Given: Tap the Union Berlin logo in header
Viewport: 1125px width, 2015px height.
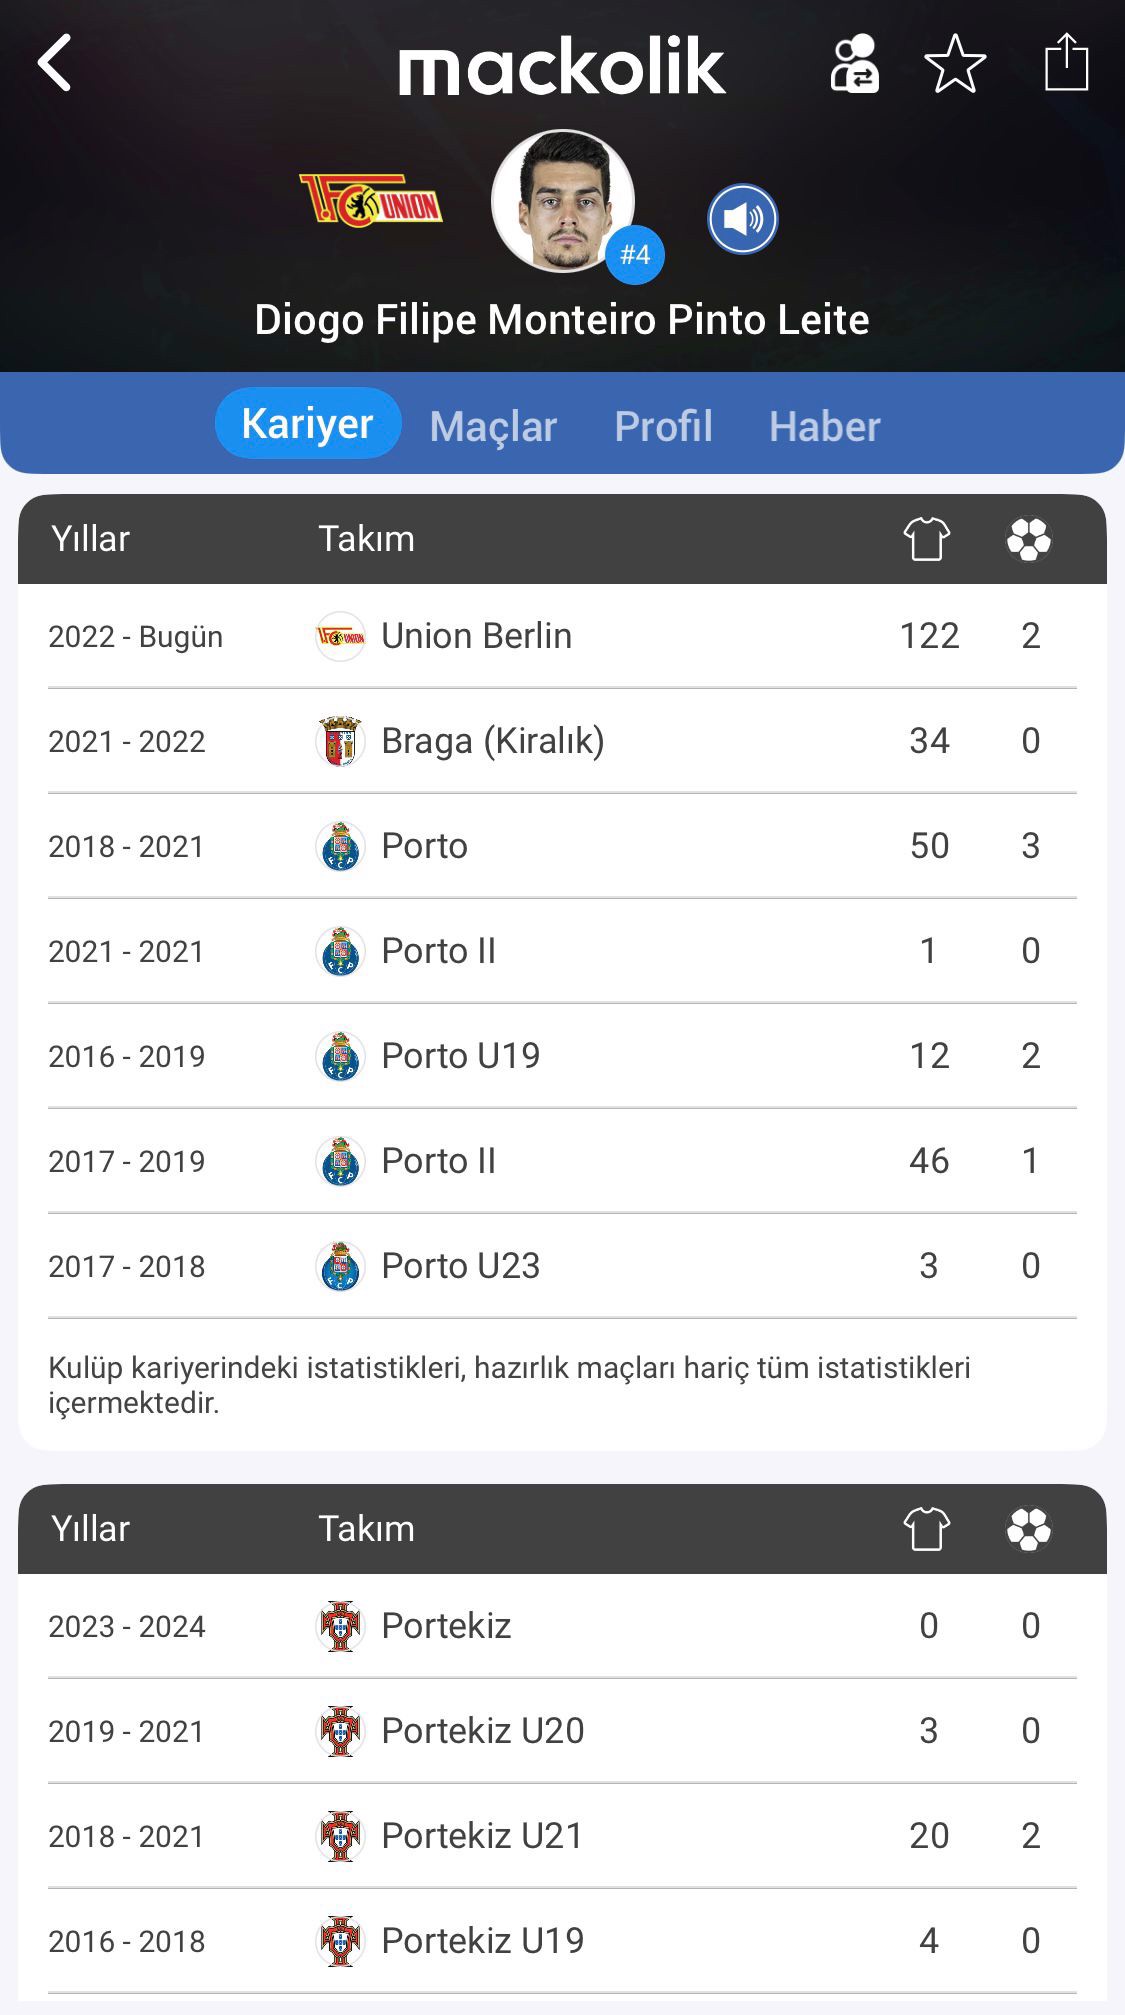Looking at the screenshot, I should (x=371, y=201).
